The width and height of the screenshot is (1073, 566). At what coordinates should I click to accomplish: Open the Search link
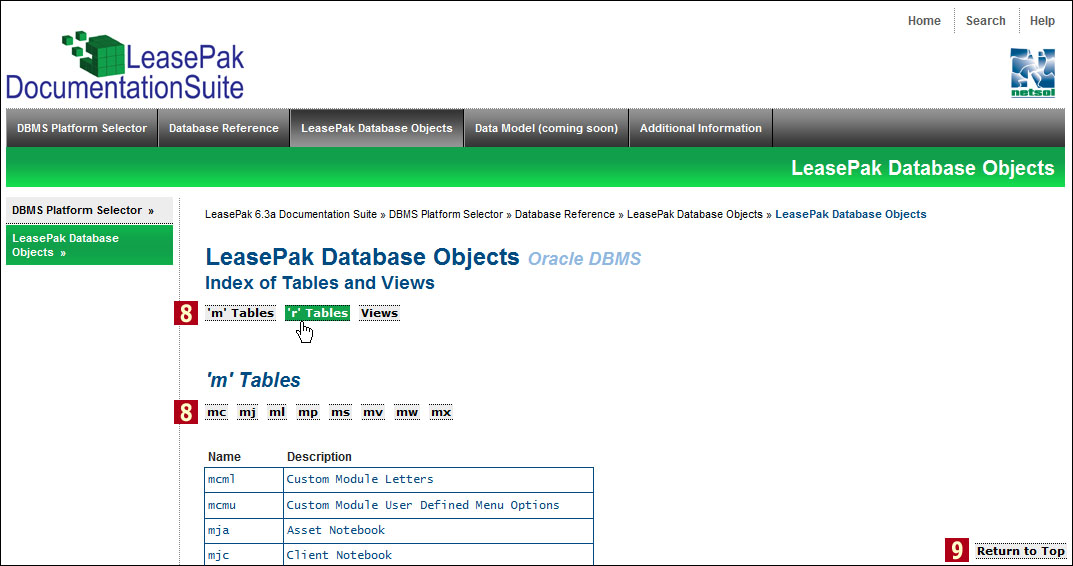coord(985,21)
